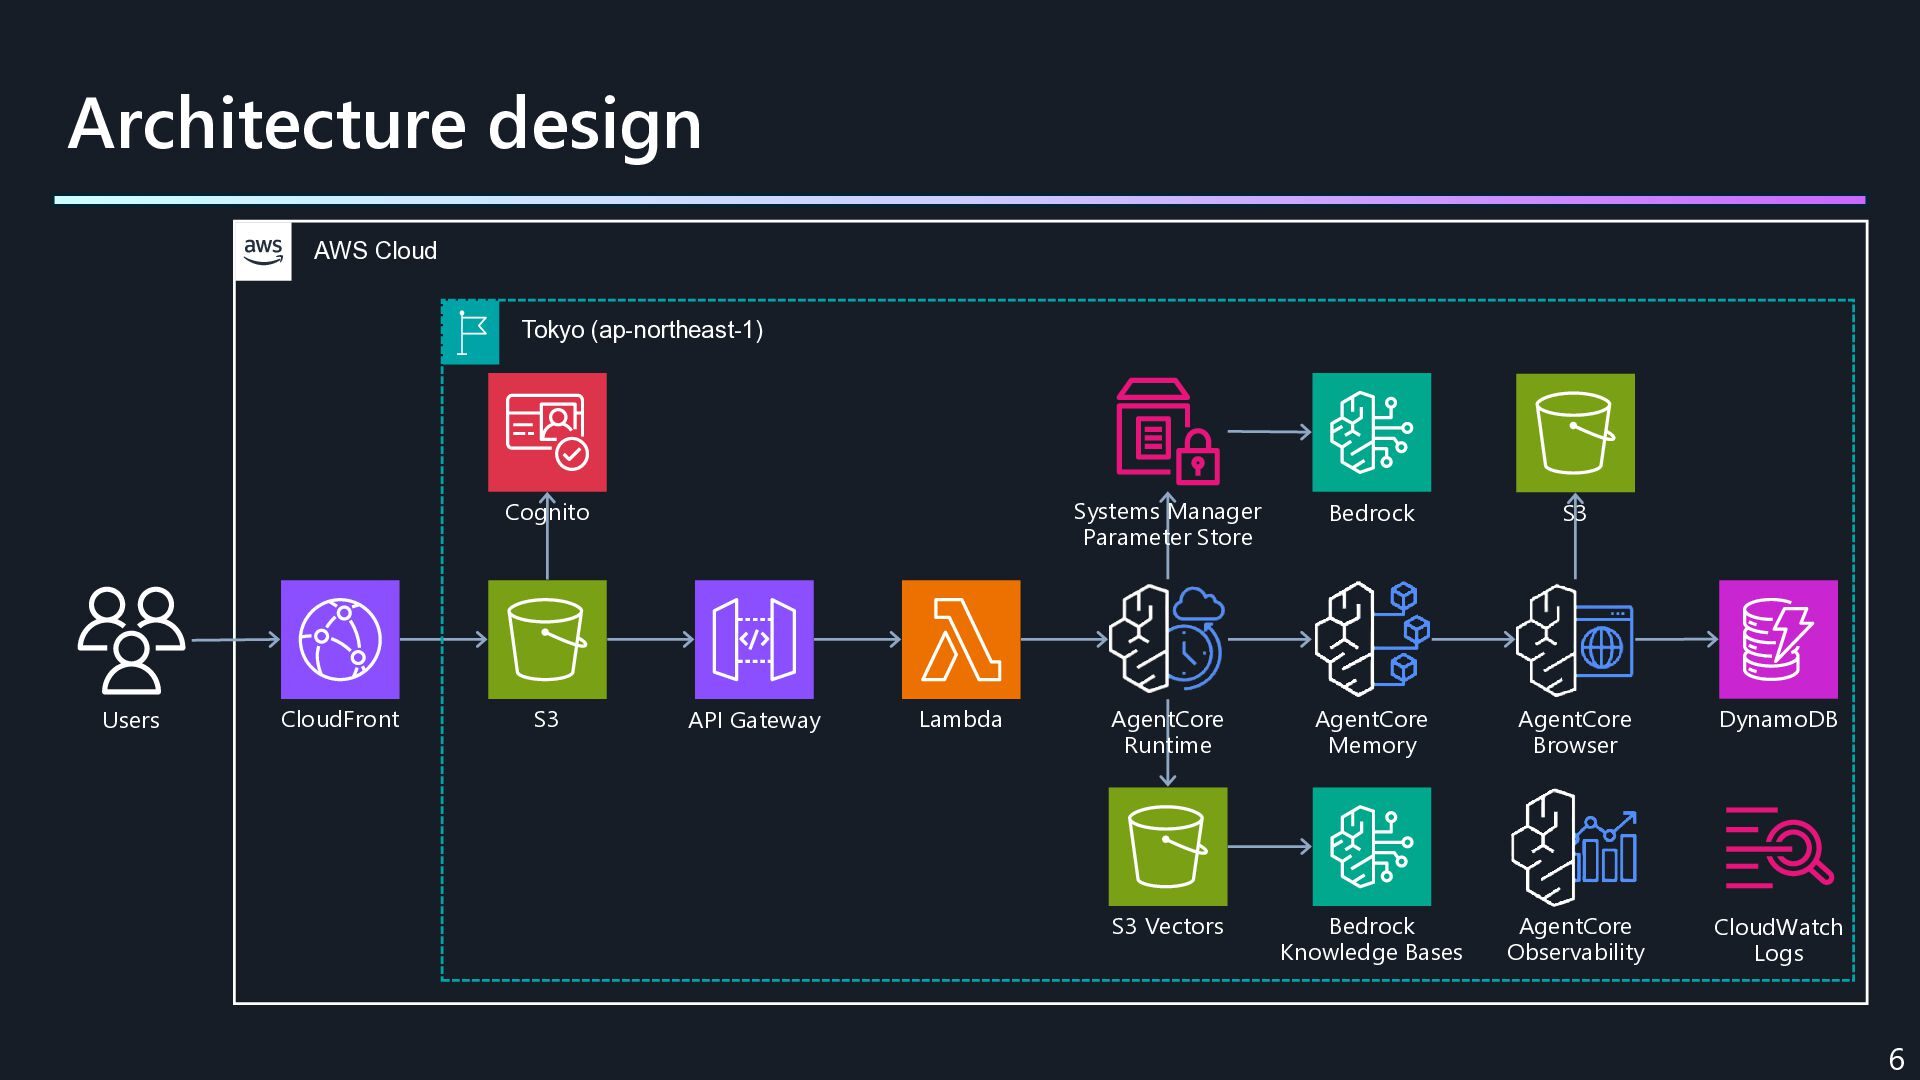Click the orange Lambda icon
Viewport: 1920px width, 1080px height.
(x=961, y=639)
